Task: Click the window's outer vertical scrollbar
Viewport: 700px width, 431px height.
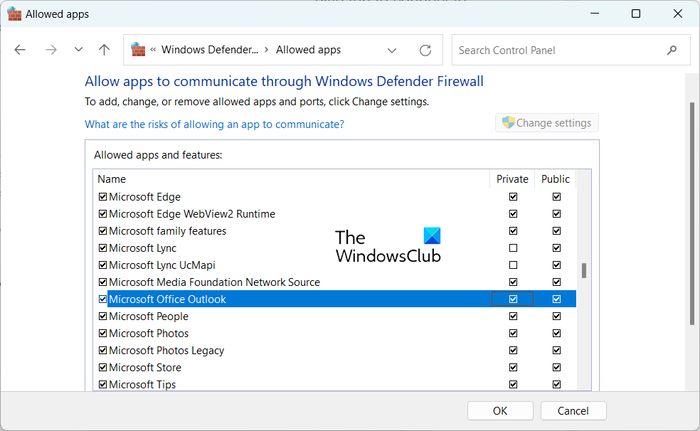Action: [x=692, y=213]
